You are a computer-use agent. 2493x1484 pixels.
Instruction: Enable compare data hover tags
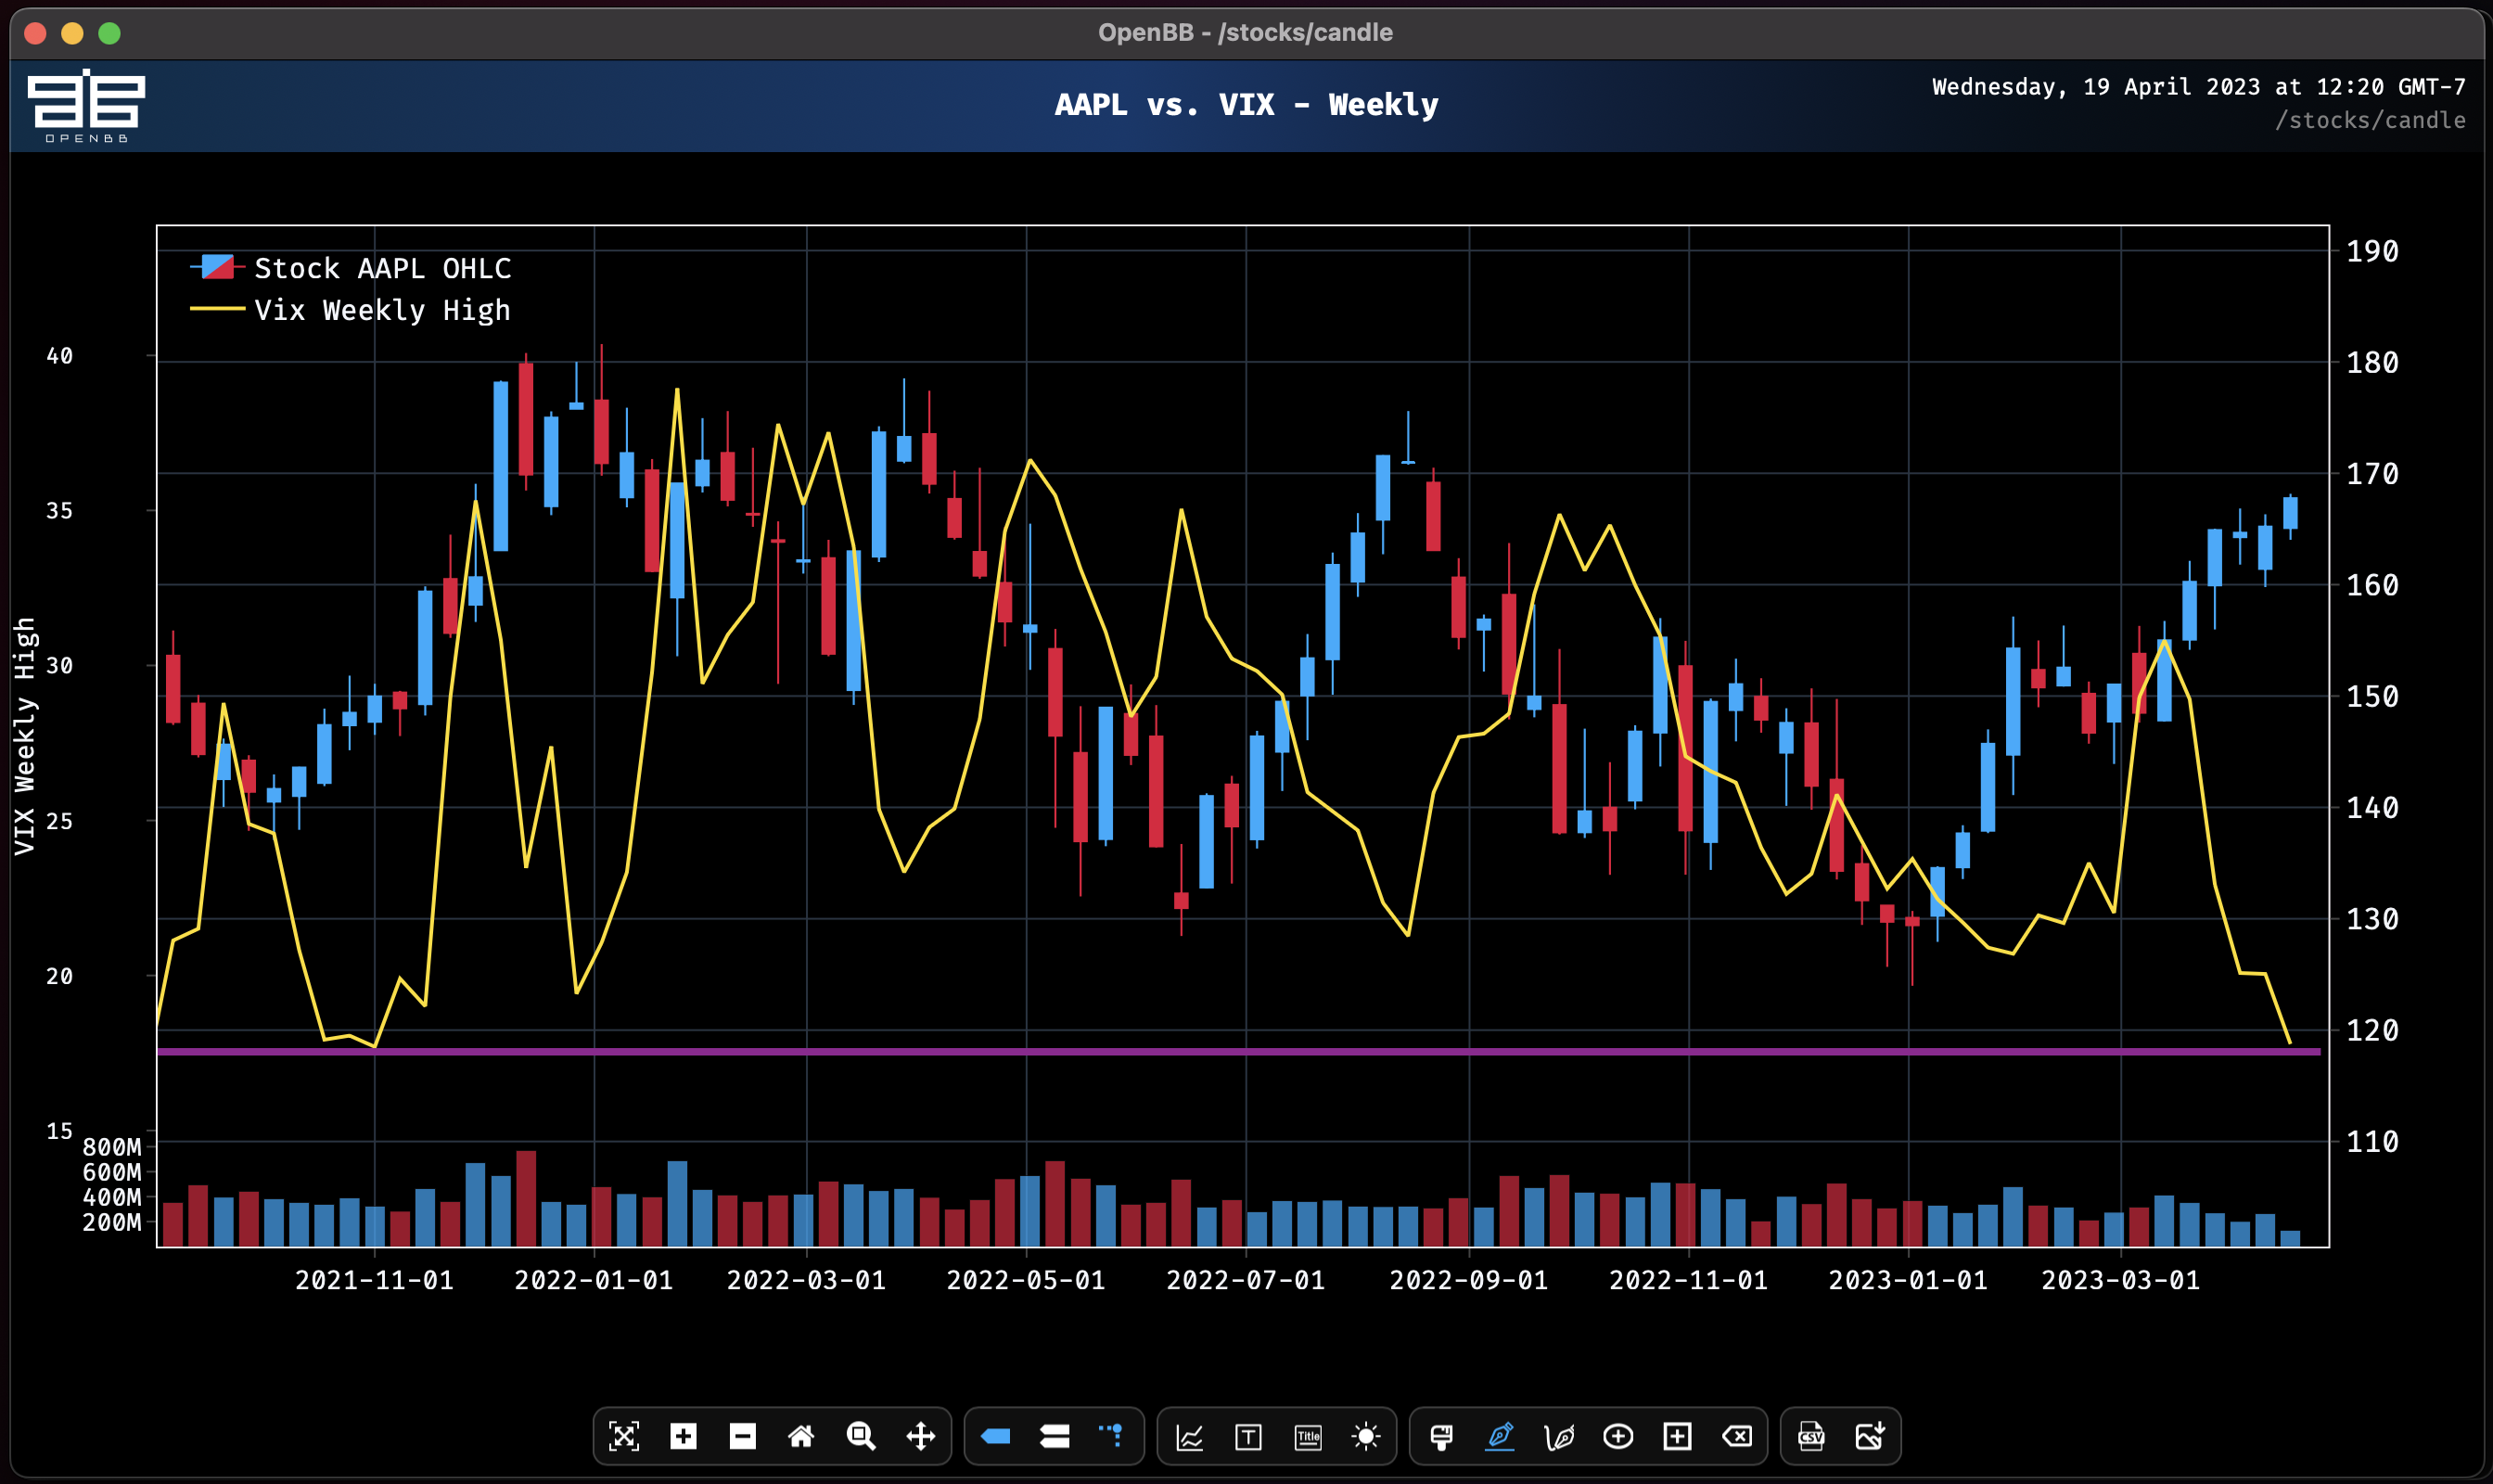pos(1055,1437)
